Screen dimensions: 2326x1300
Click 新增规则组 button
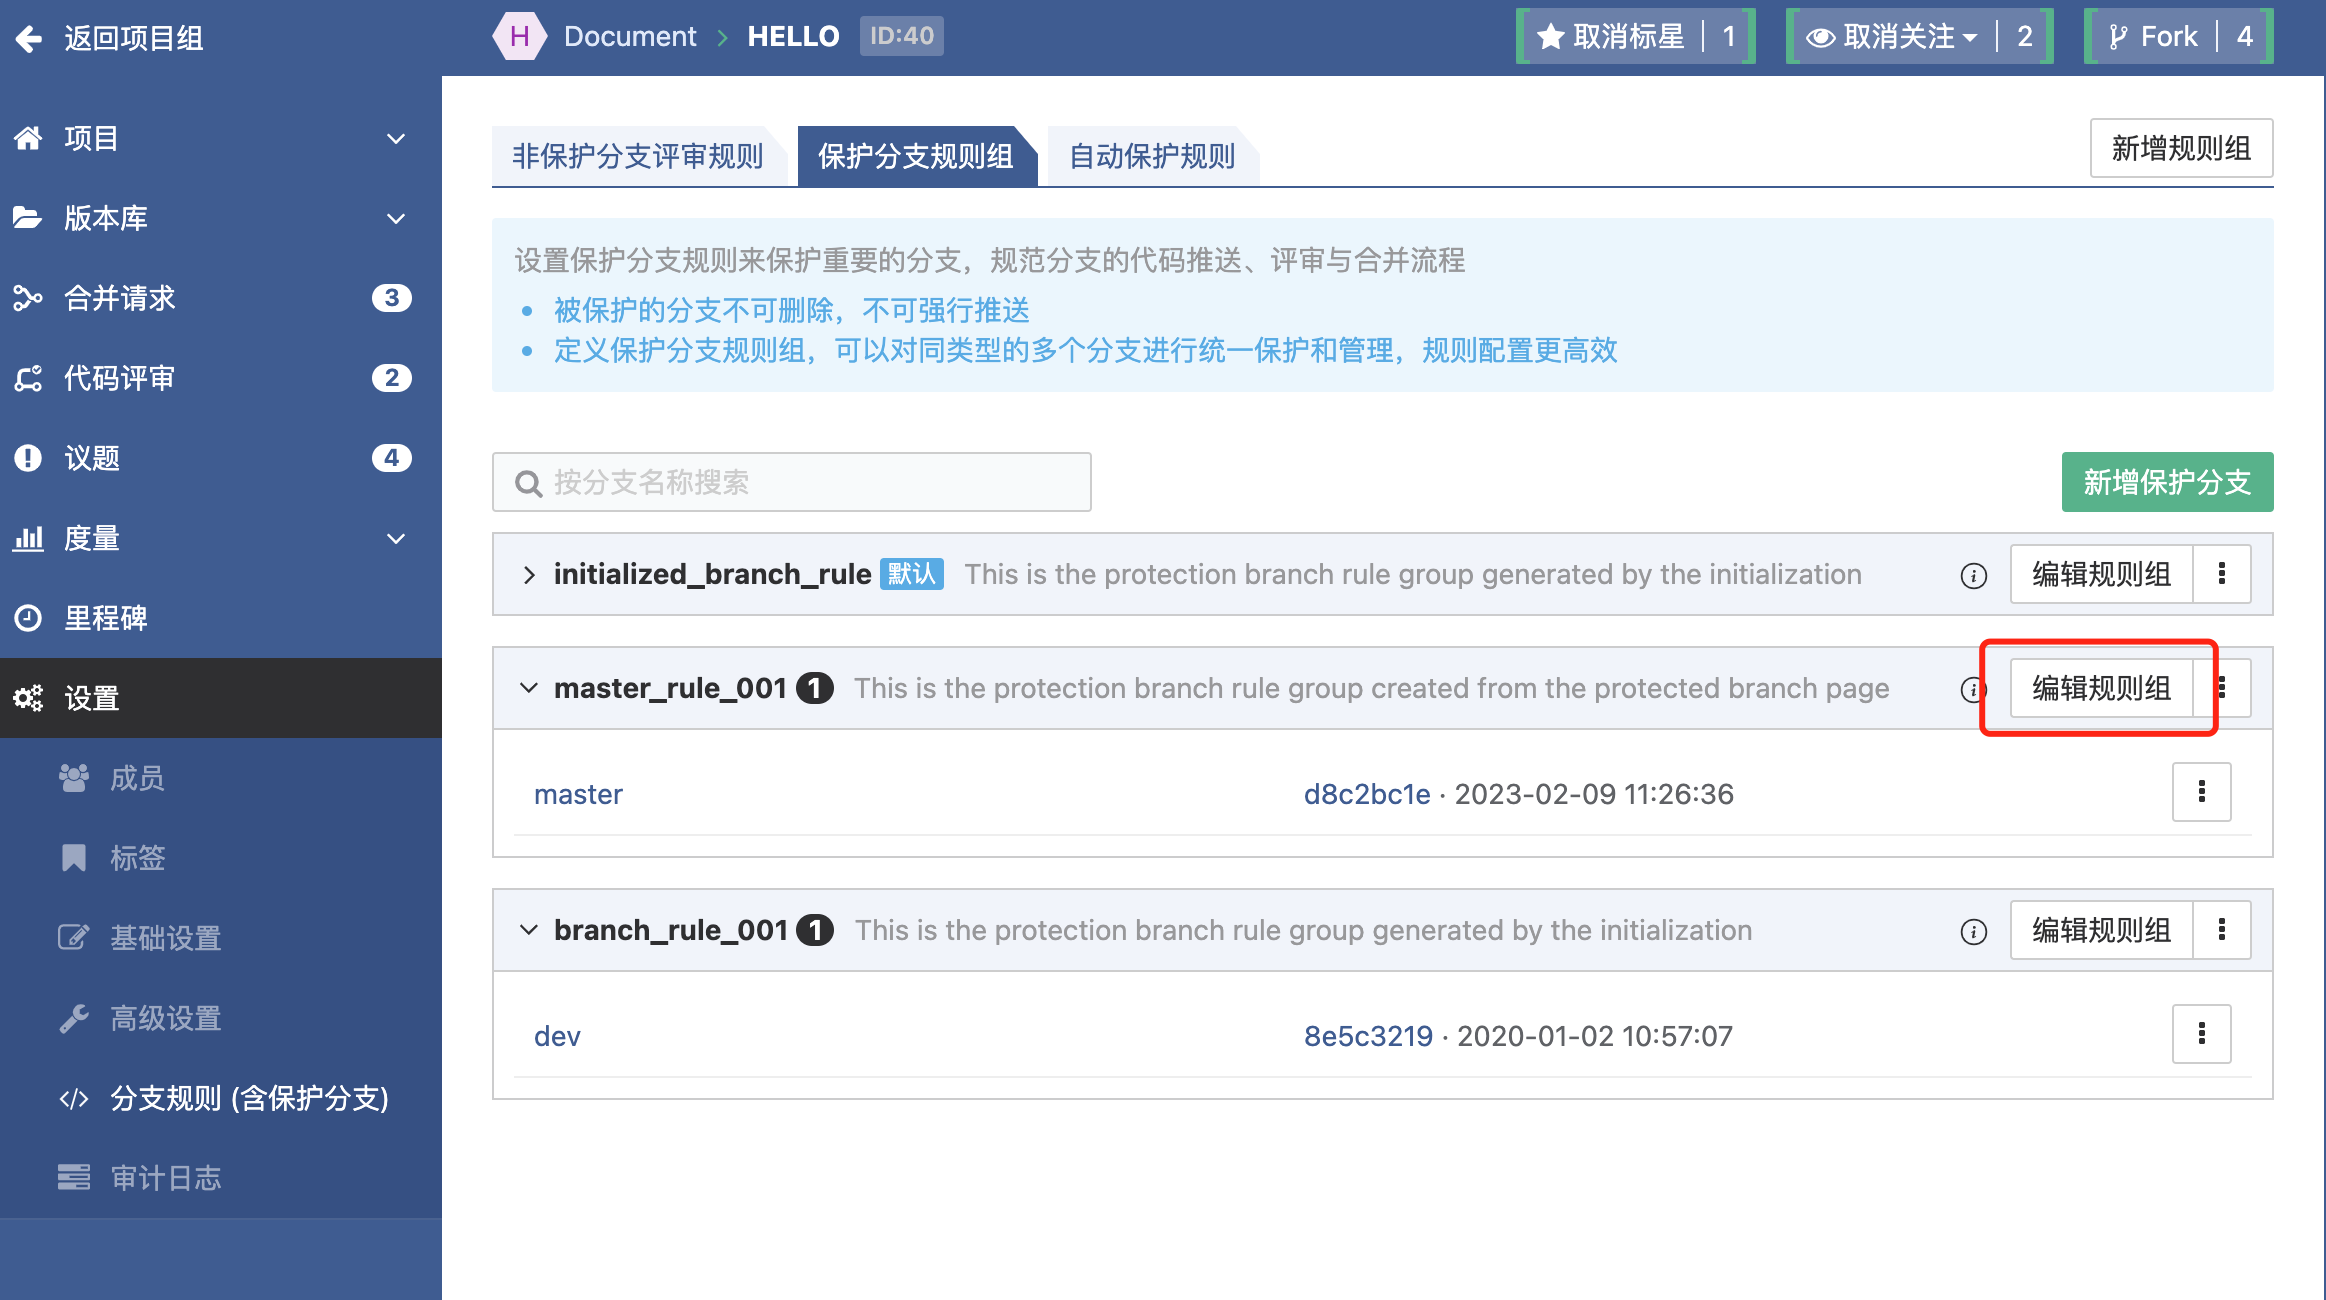(x=2180, y=148)
